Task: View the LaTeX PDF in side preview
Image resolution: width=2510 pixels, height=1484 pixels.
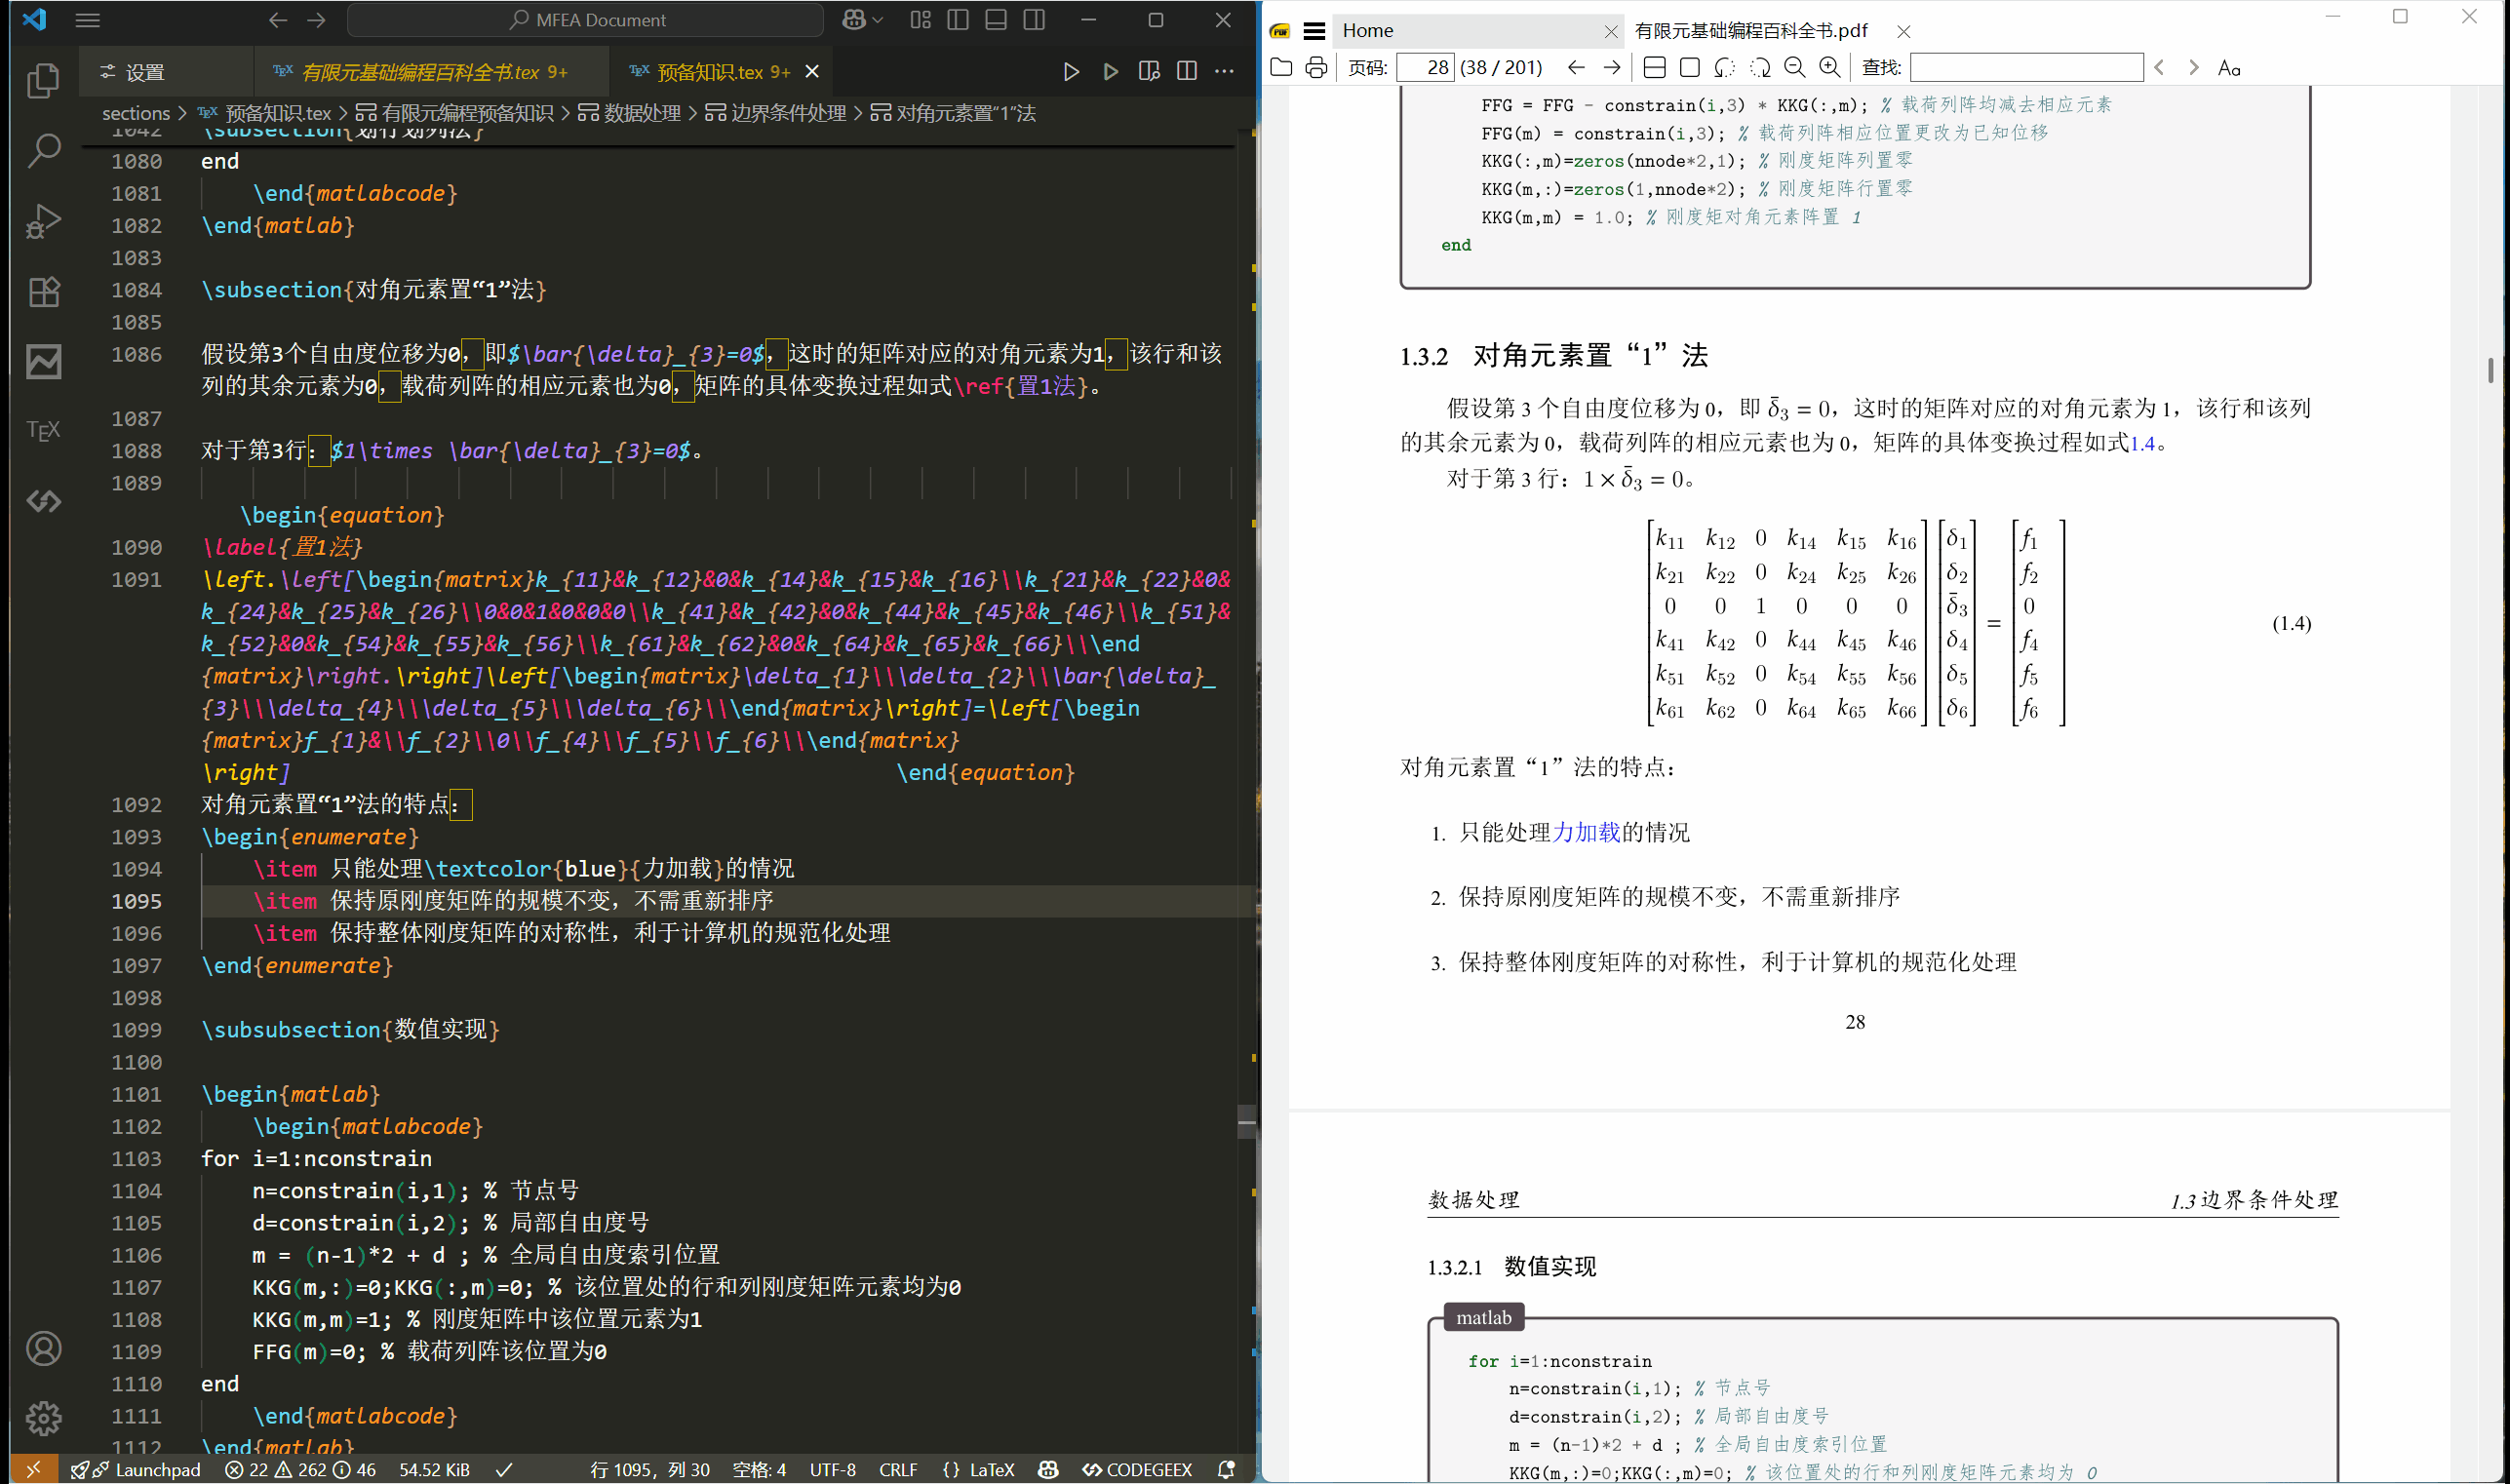Action: 1149,72
